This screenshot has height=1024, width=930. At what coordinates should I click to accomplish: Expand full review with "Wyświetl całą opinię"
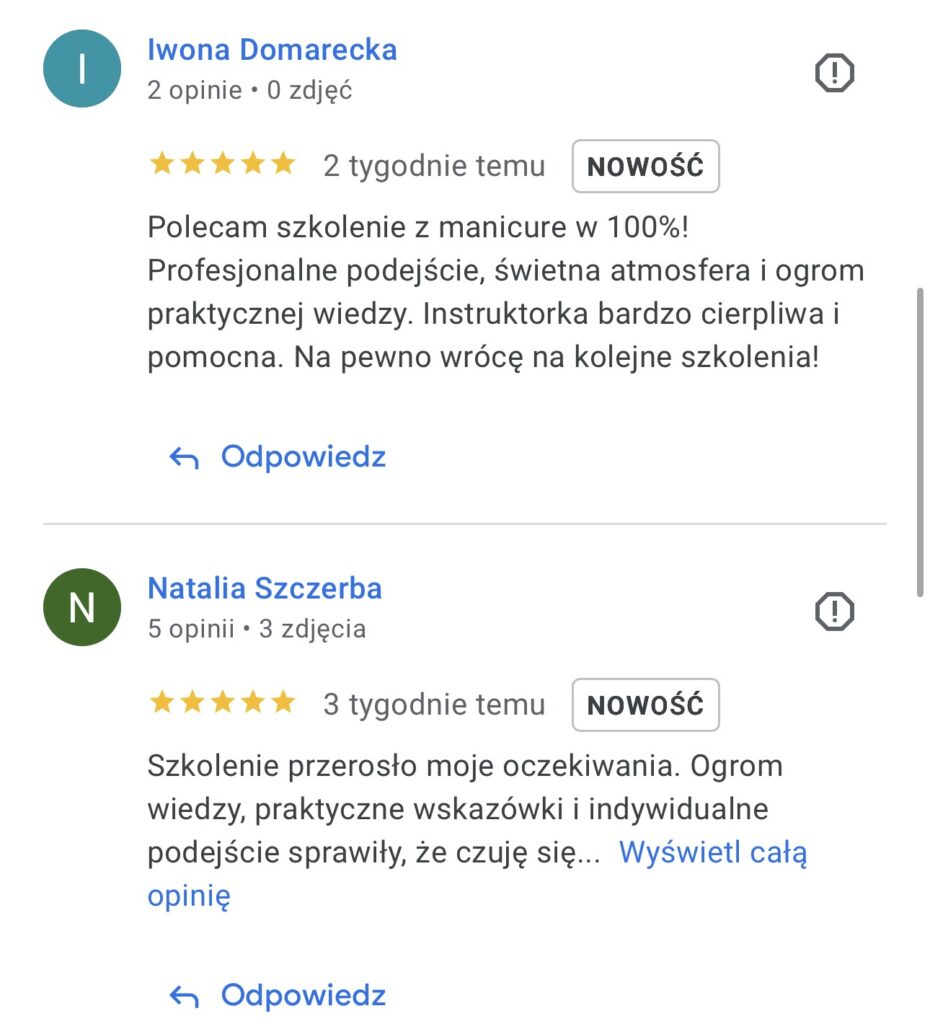(x=712, y=853)
